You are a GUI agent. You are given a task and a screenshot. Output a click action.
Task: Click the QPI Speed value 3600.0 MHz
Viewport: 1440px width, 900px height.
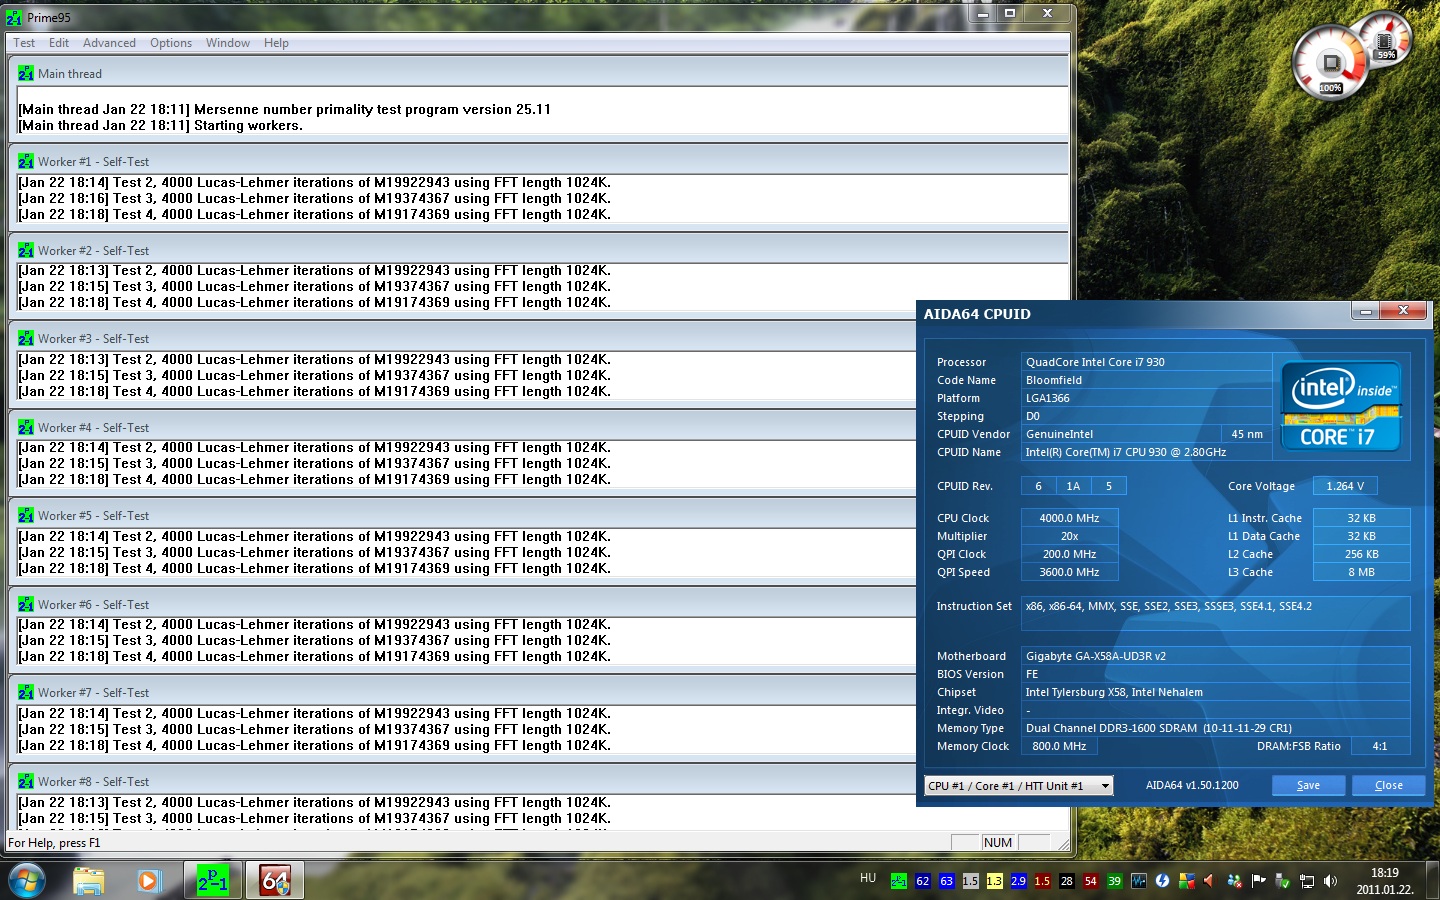tap(1069, 572)
